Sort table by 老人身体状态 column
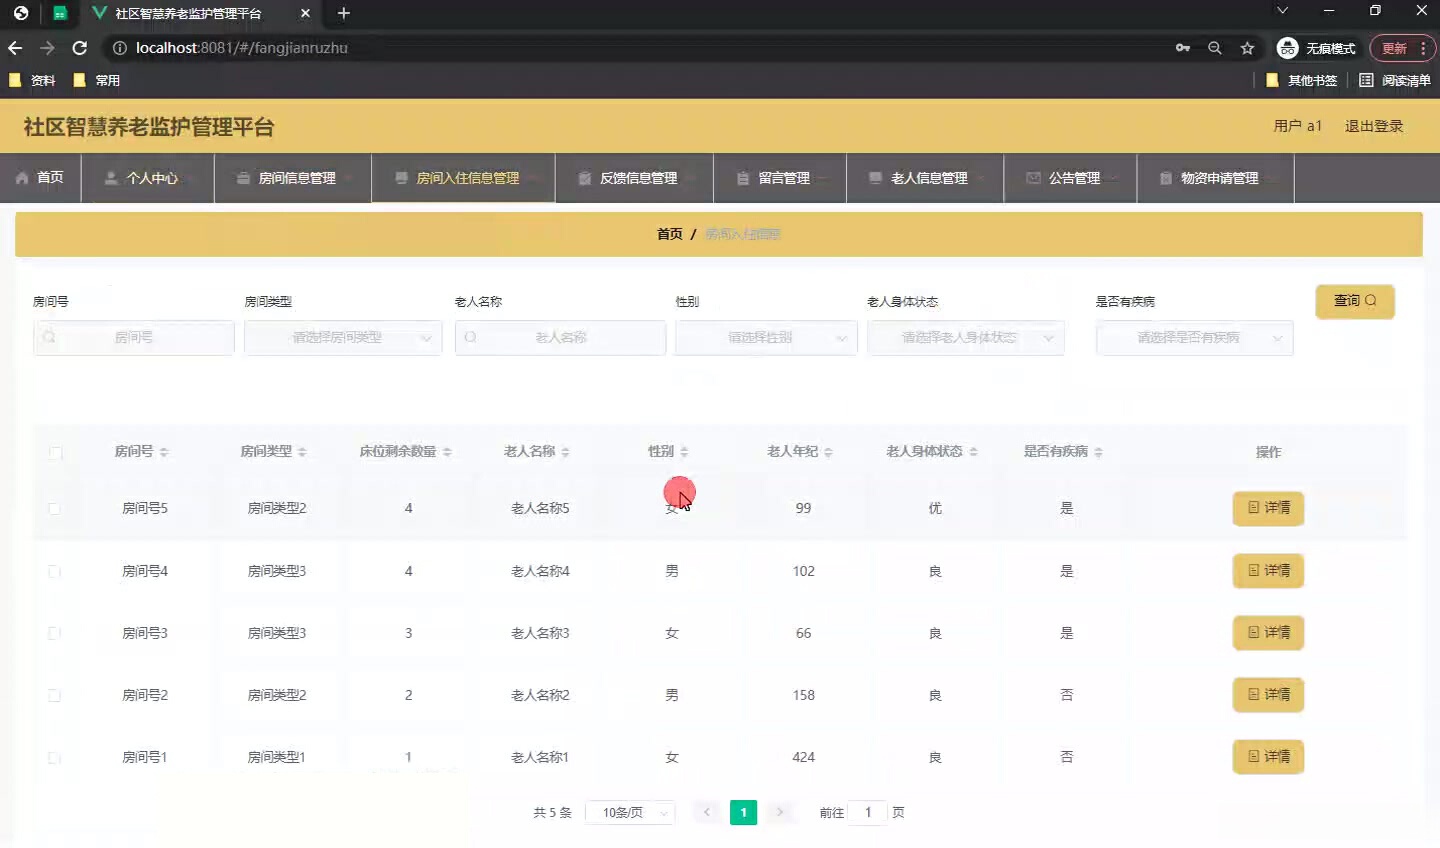 (973, 452)
